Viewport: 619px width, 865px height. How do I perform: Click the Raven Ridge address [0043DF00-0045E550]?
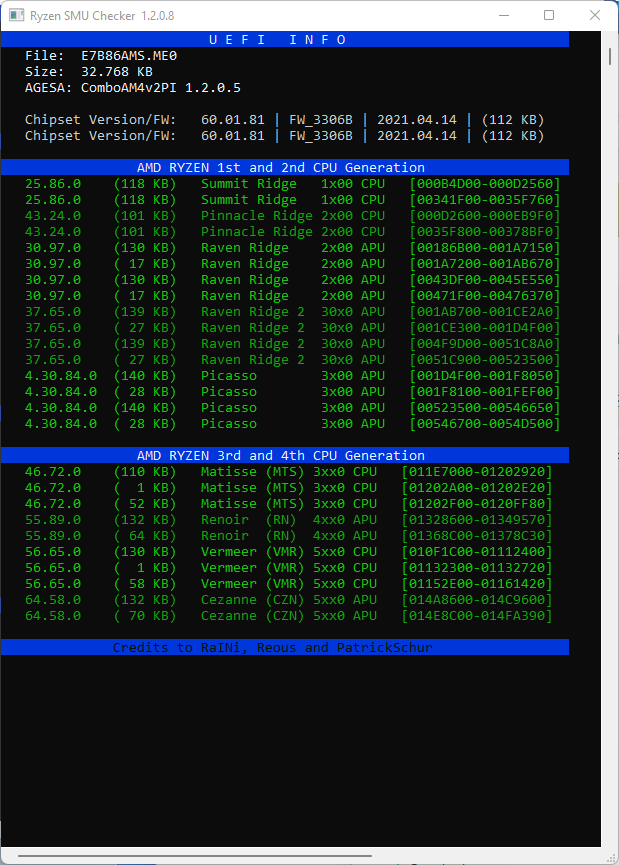pos(485,280)
